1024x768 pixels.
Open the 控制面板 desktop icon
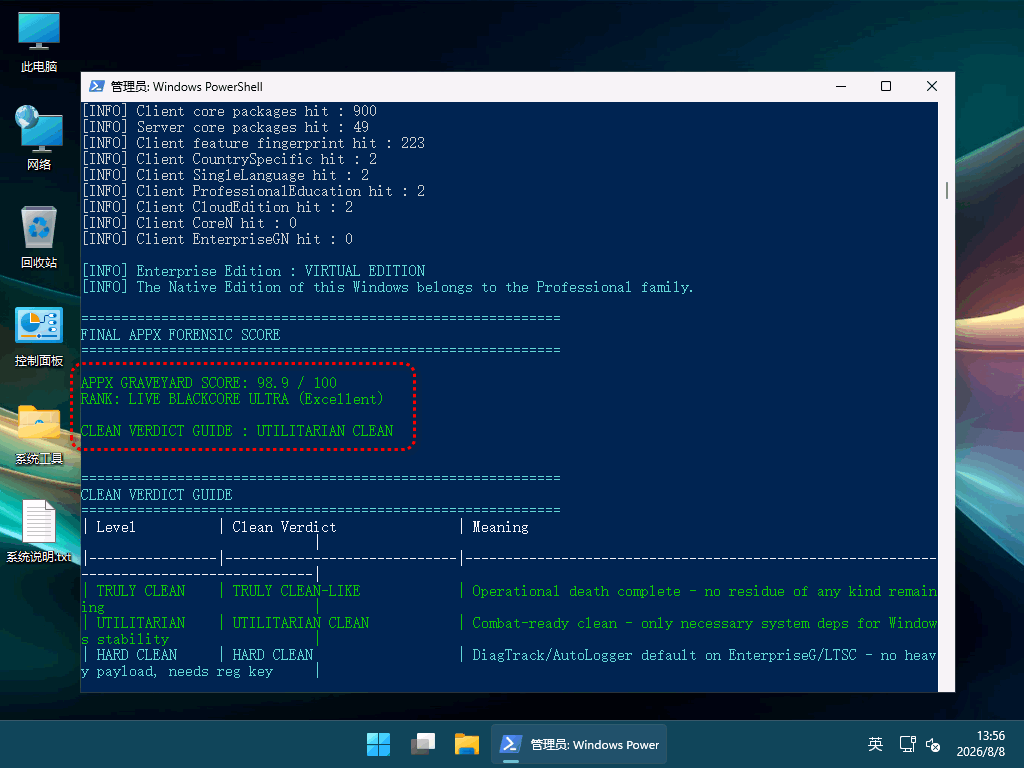[x=39, y=336]
